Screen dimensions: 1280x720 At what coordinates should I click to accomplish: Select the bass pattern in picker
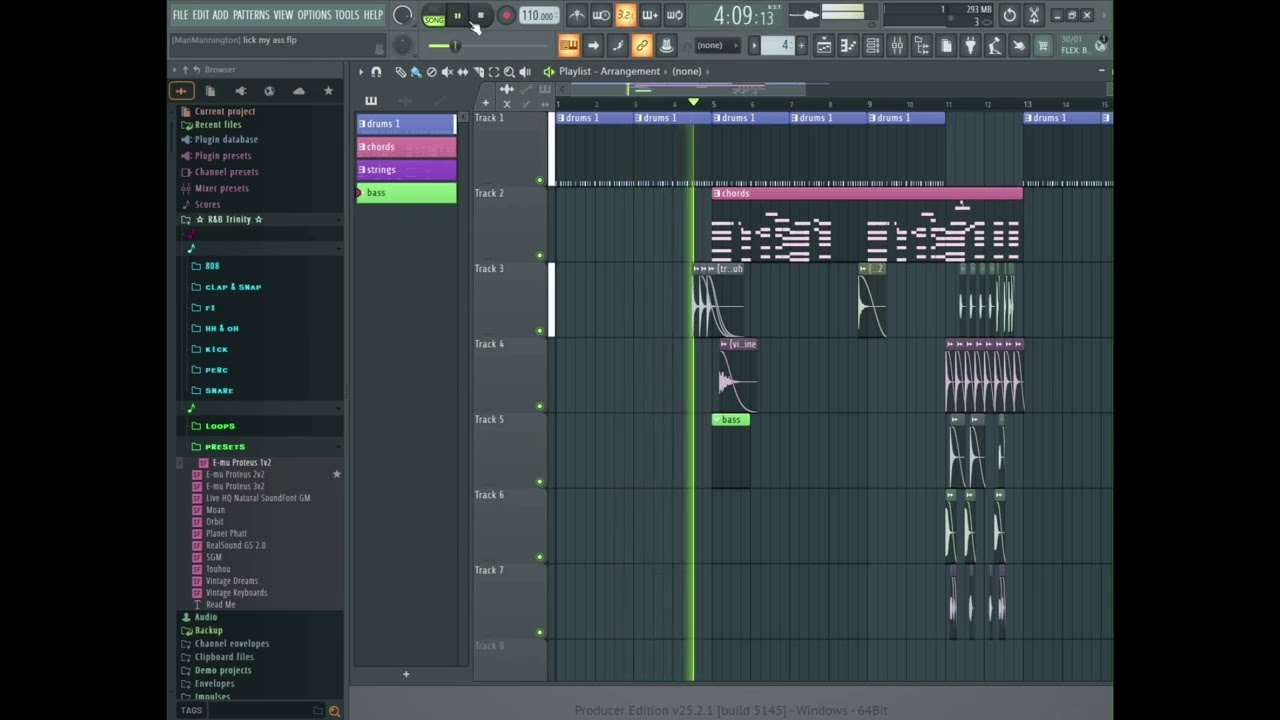click(406, 193)
